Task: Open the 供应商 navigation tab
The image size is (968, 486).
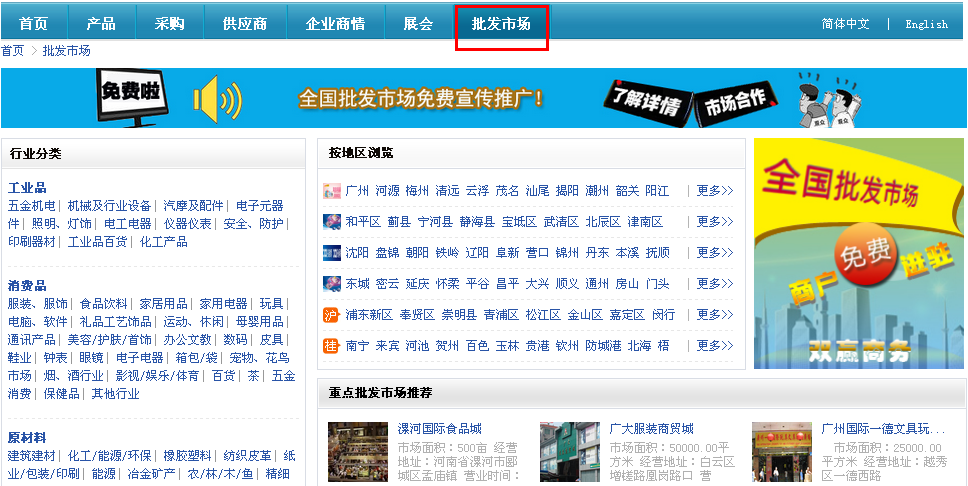Action: click(x=244, y=24)
